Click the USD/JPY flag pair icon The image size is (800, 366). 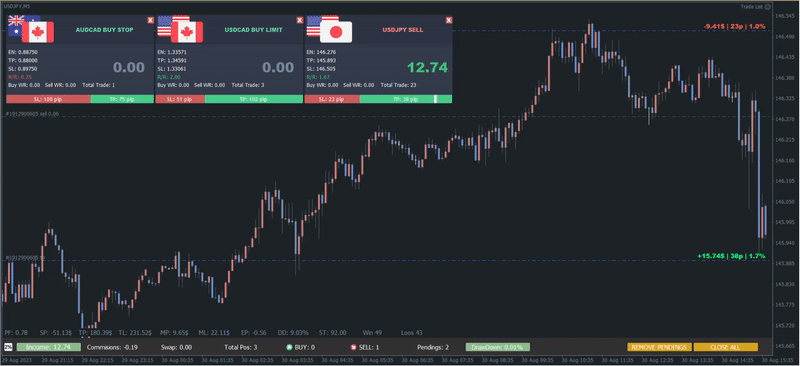click(x=329, y=29)
